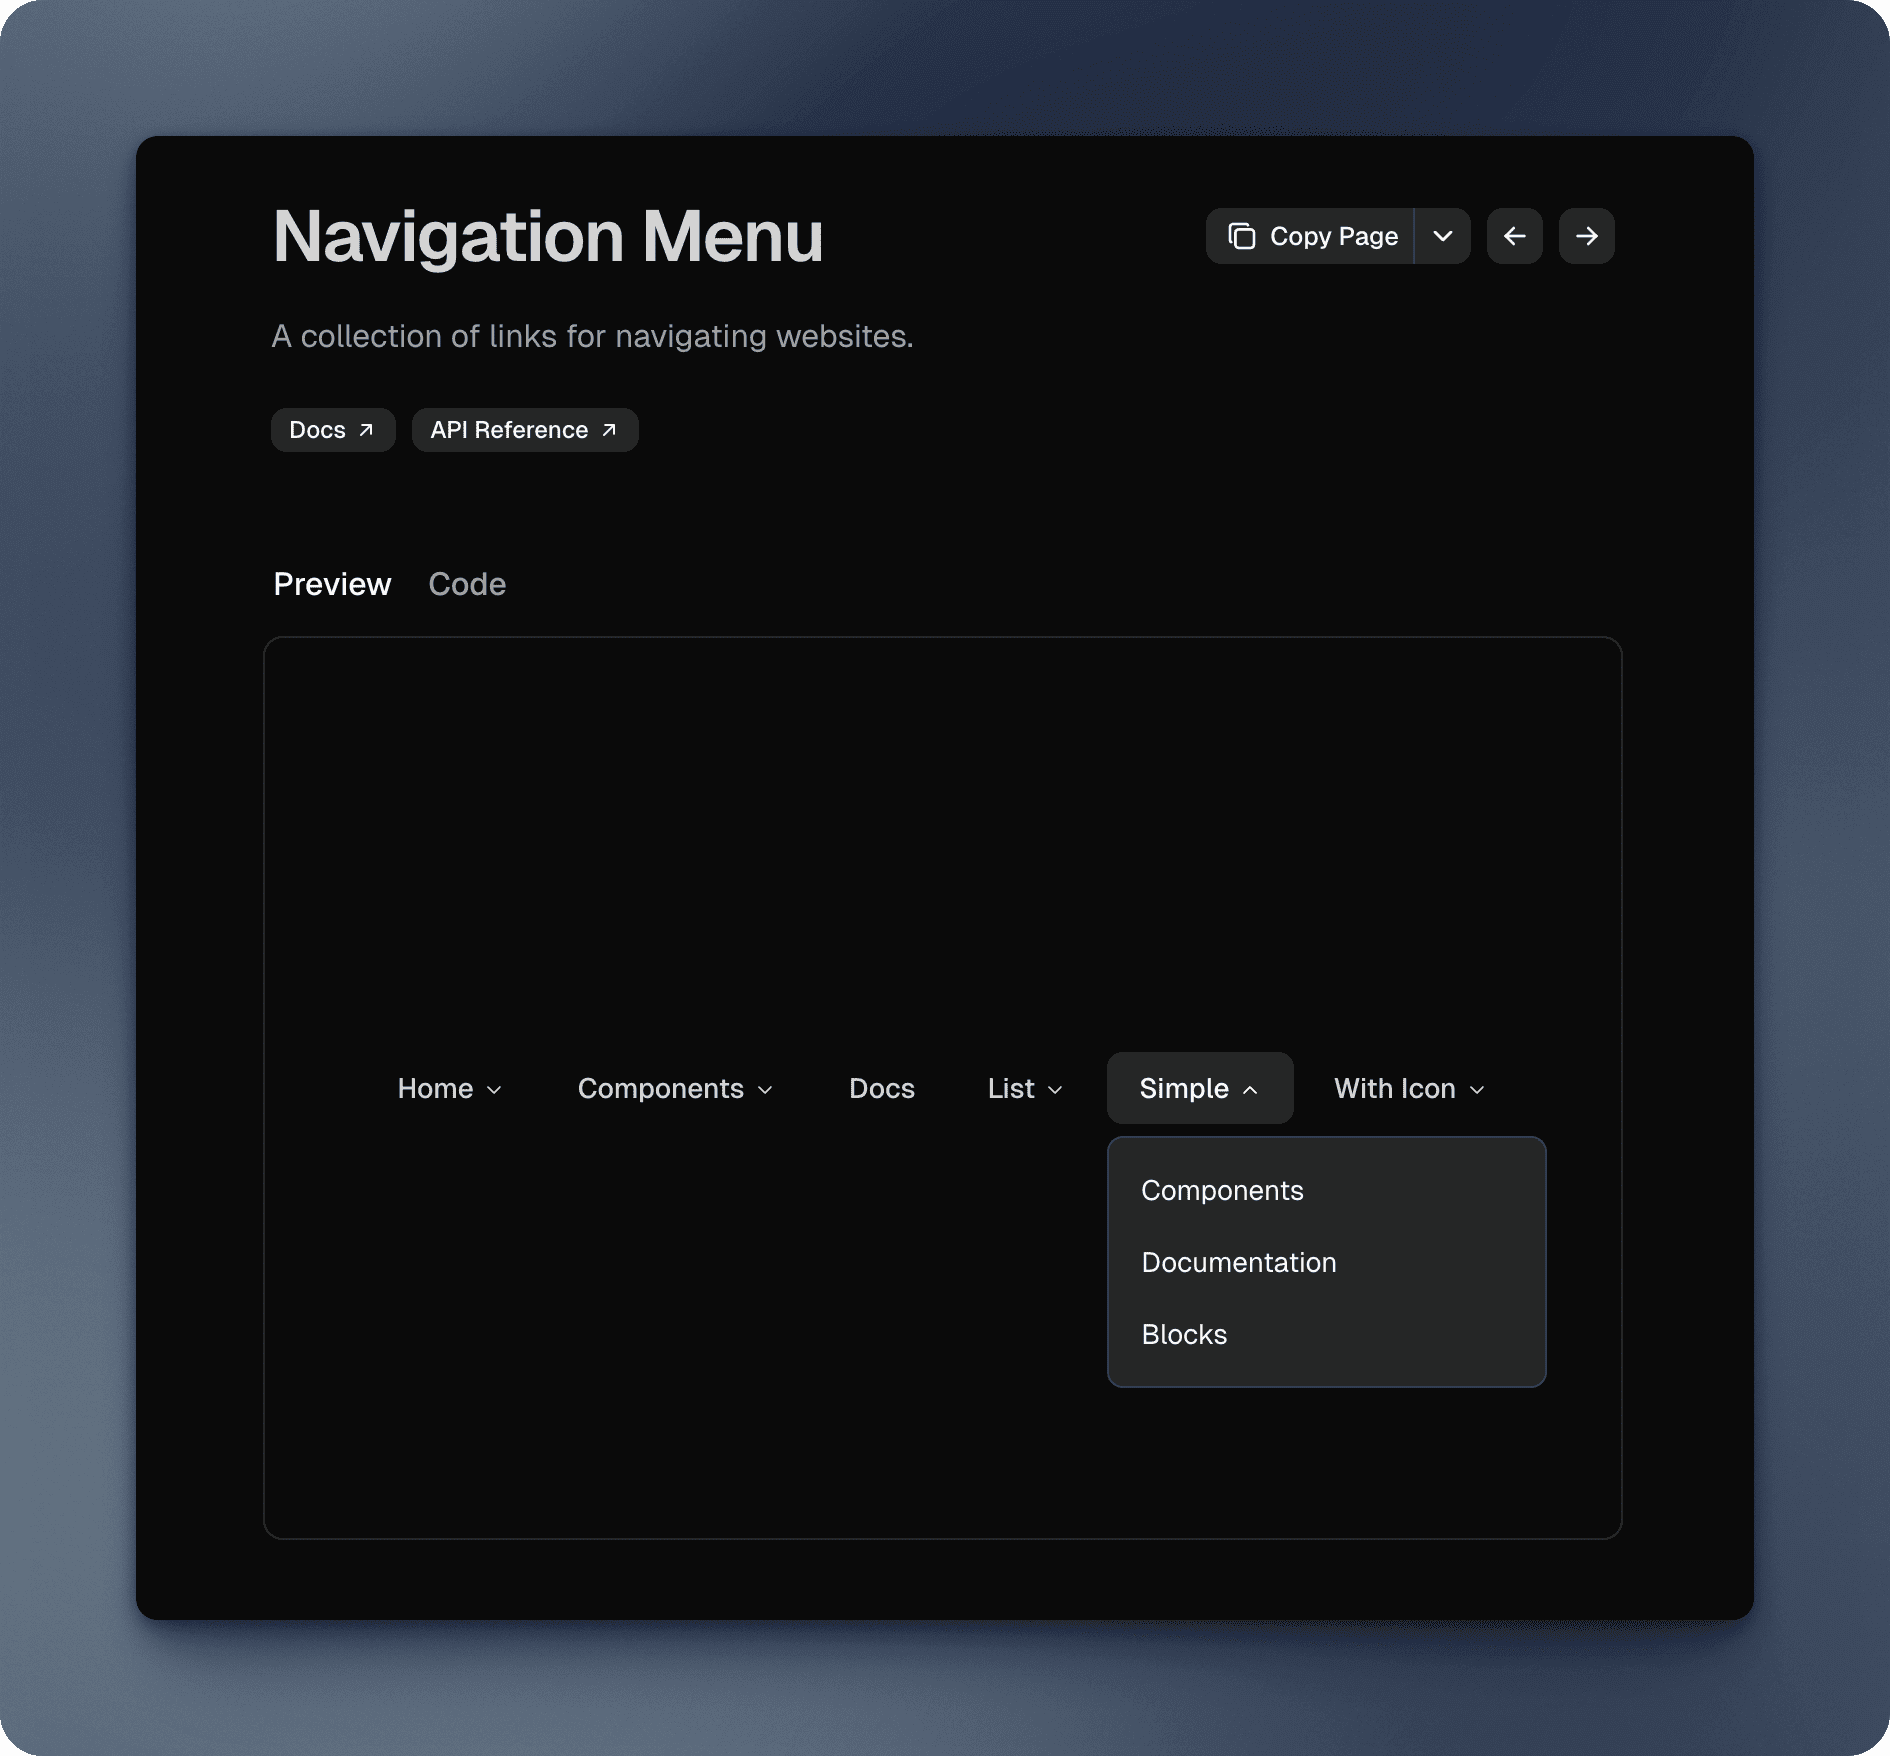Go to previous page with left arrow

coord(1514,236)
